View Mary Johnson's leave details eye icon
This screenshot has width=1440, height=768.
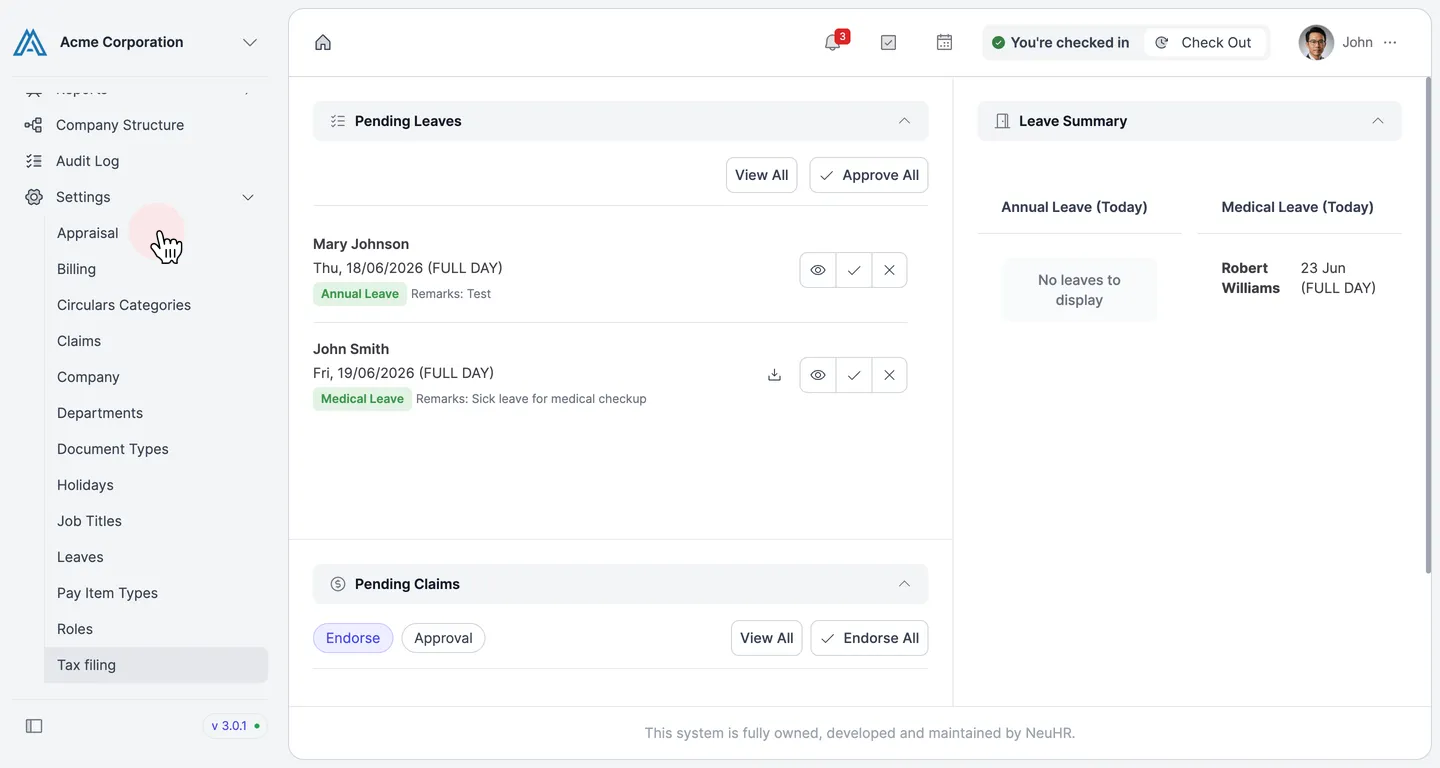(818, 270)
